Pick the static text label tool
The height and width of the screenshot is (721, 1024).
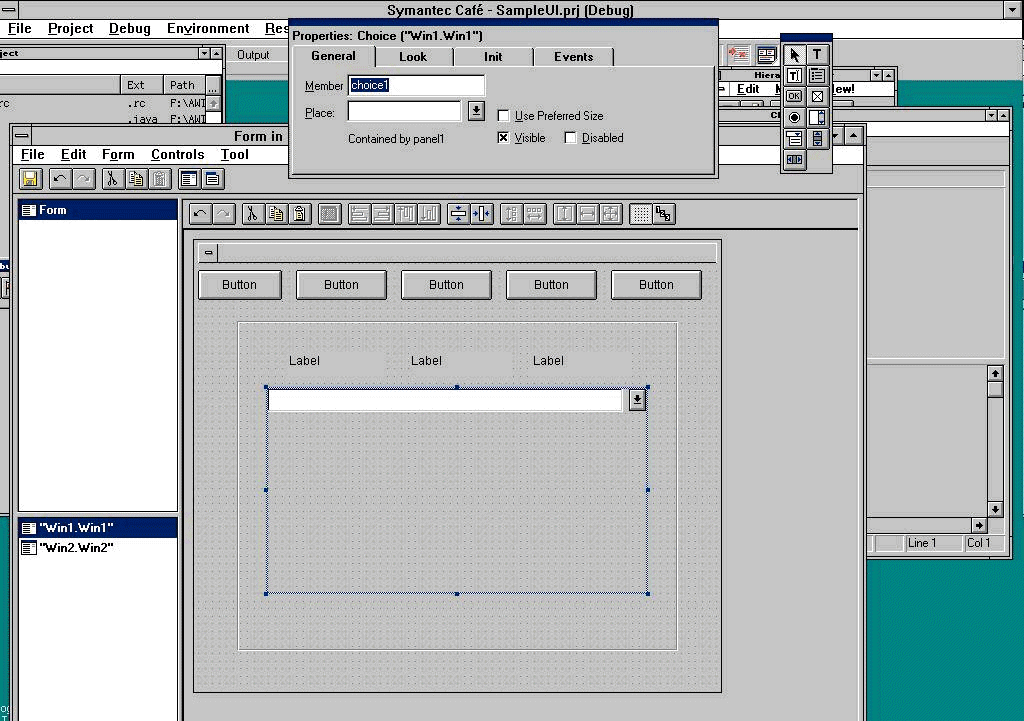[817, 55]
